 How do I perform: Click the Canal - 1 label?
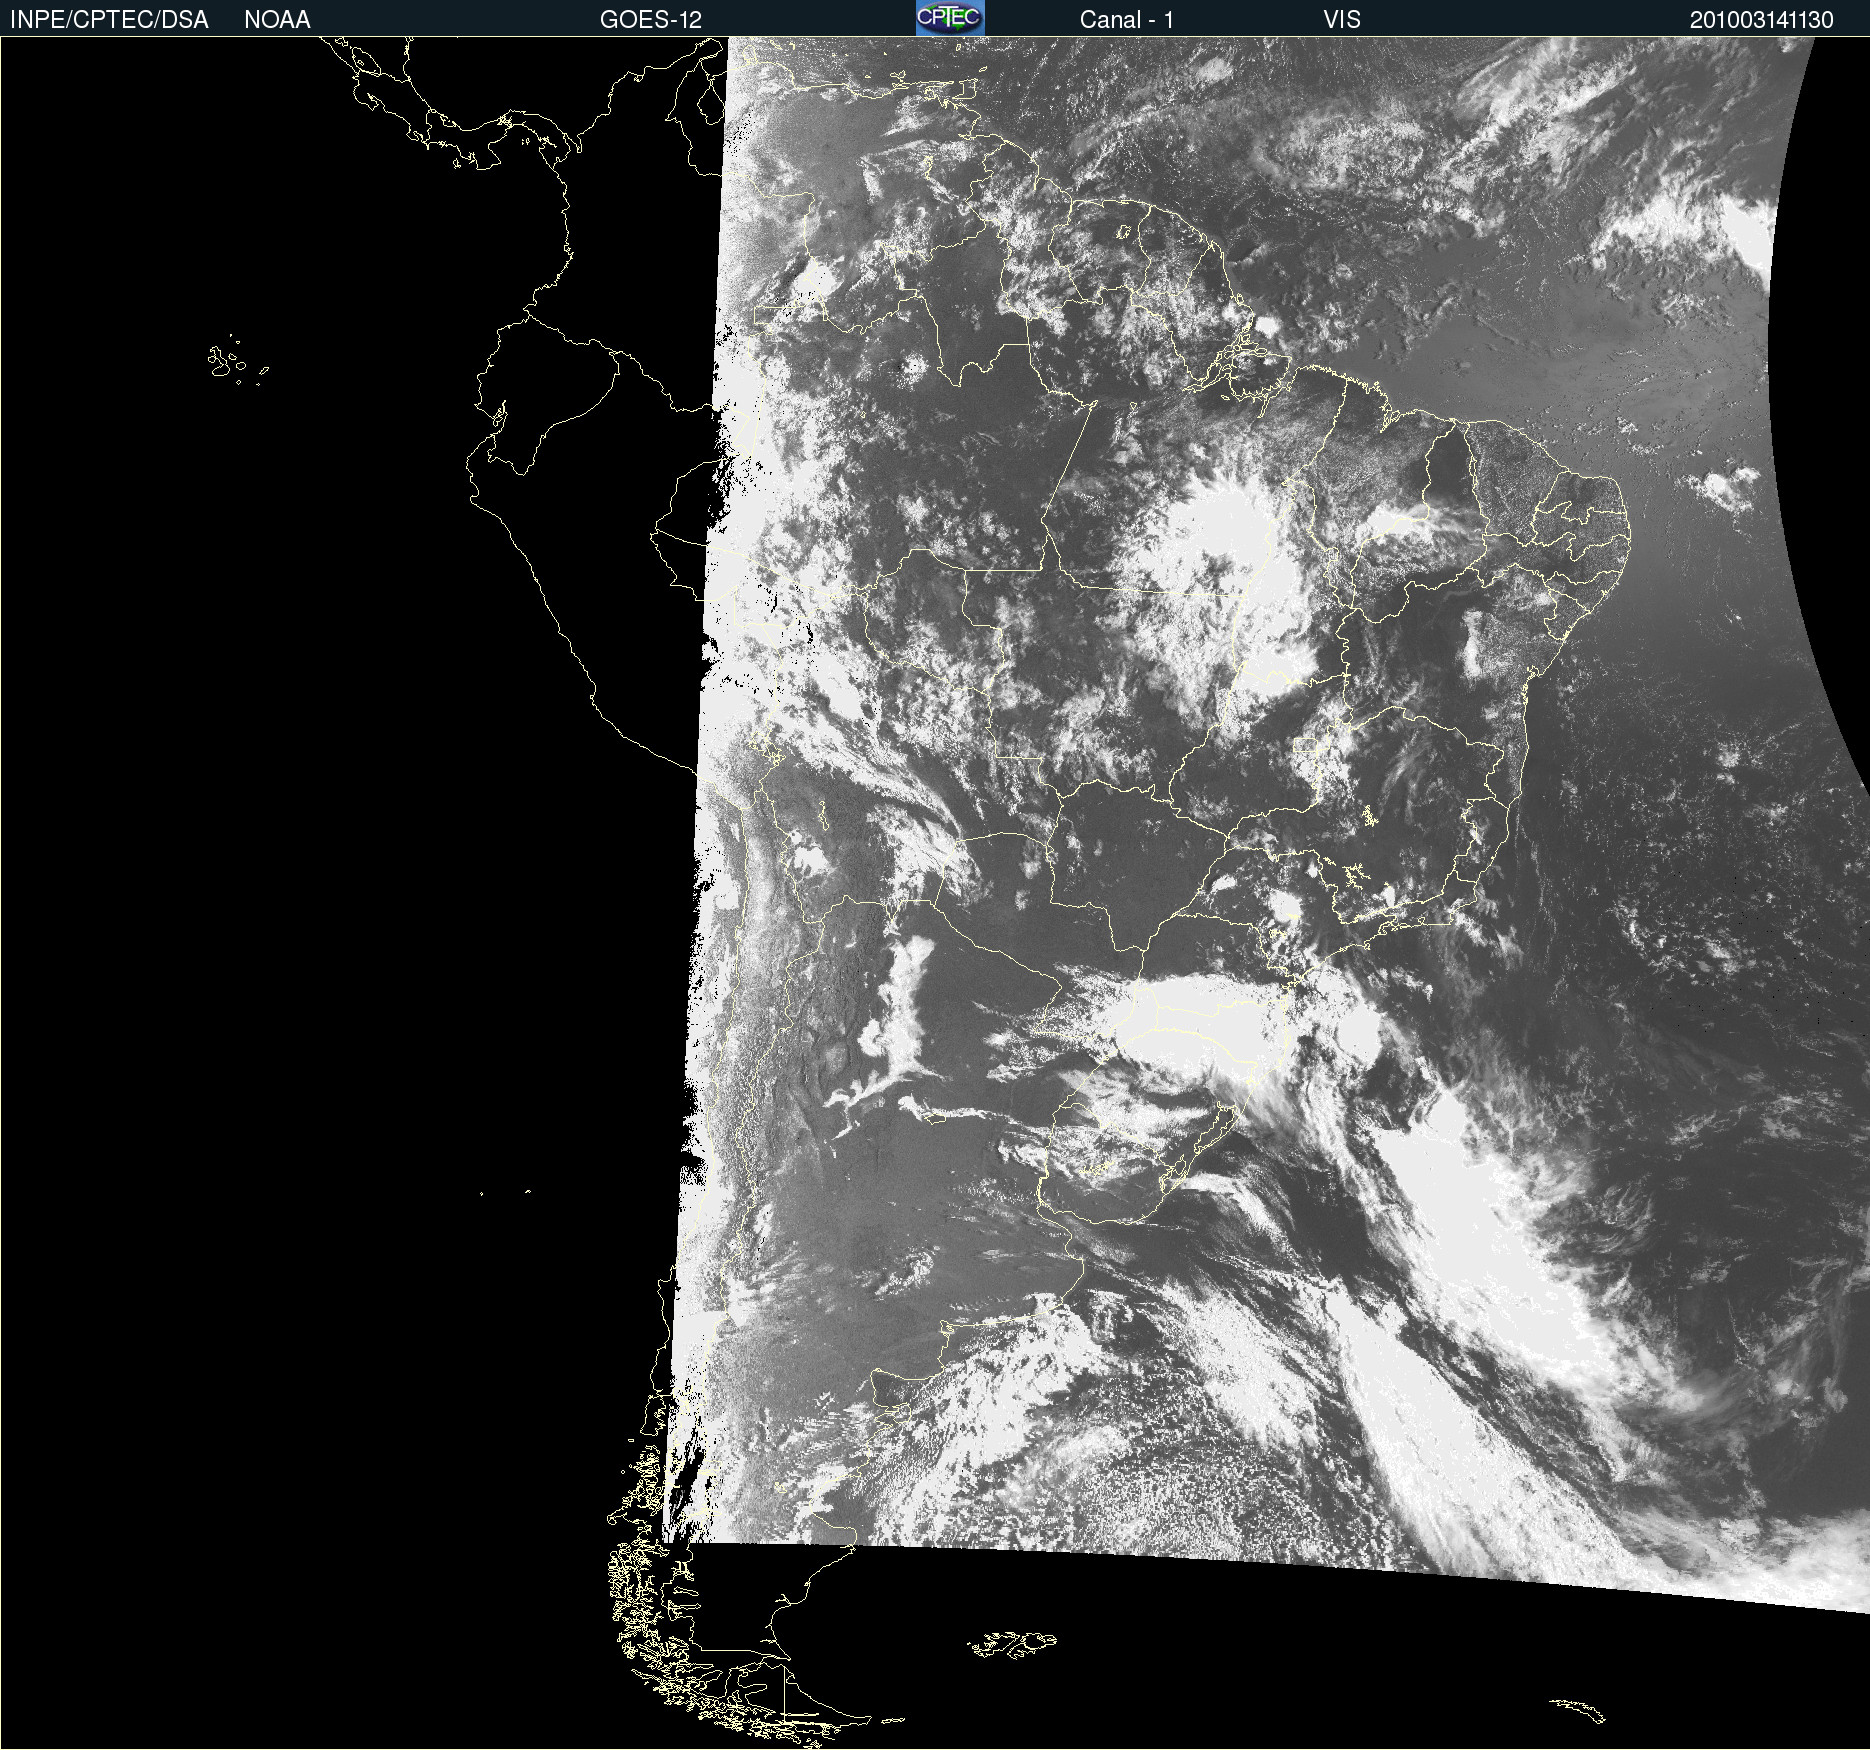point(1127,20)
